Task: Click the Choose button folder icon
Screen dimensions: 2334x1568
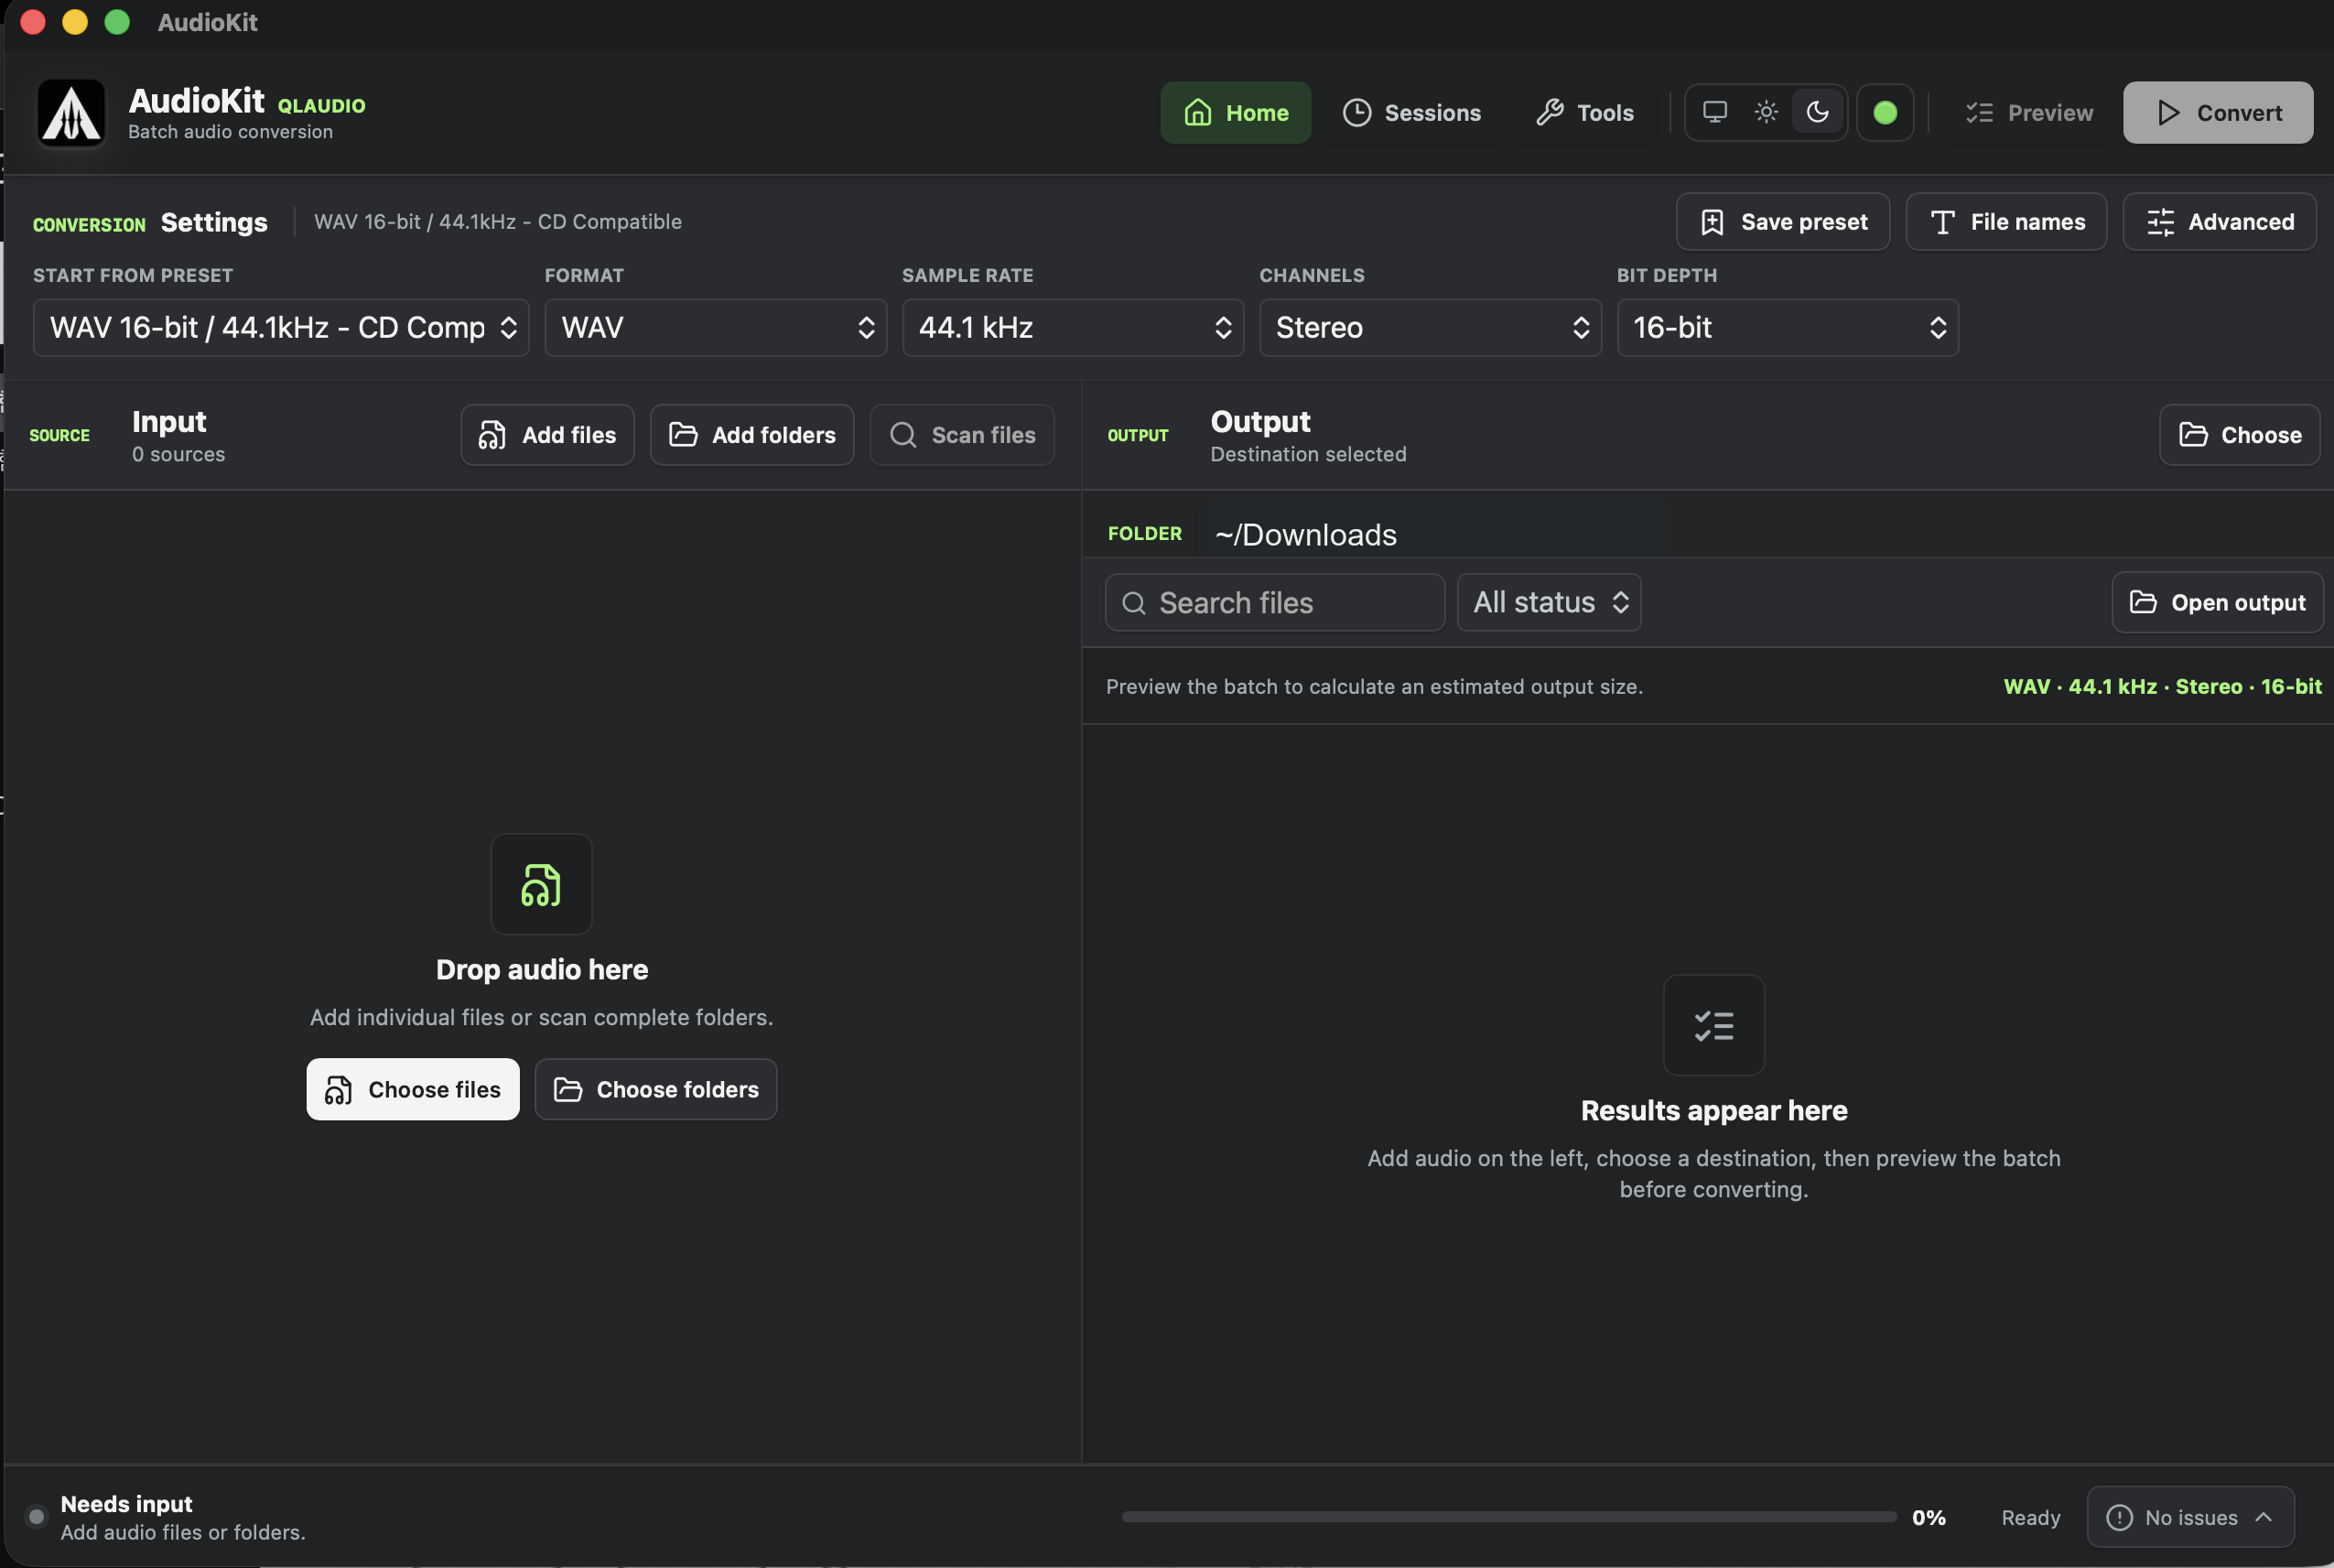Action: pos(2192,434)
